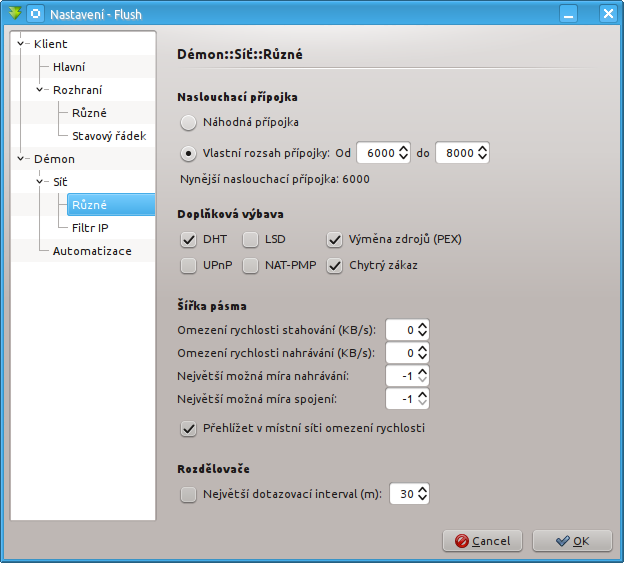The height and width of the screenshot is (563, 624).
Task: Close the Nastavení window
Action: tap(608, 14)
